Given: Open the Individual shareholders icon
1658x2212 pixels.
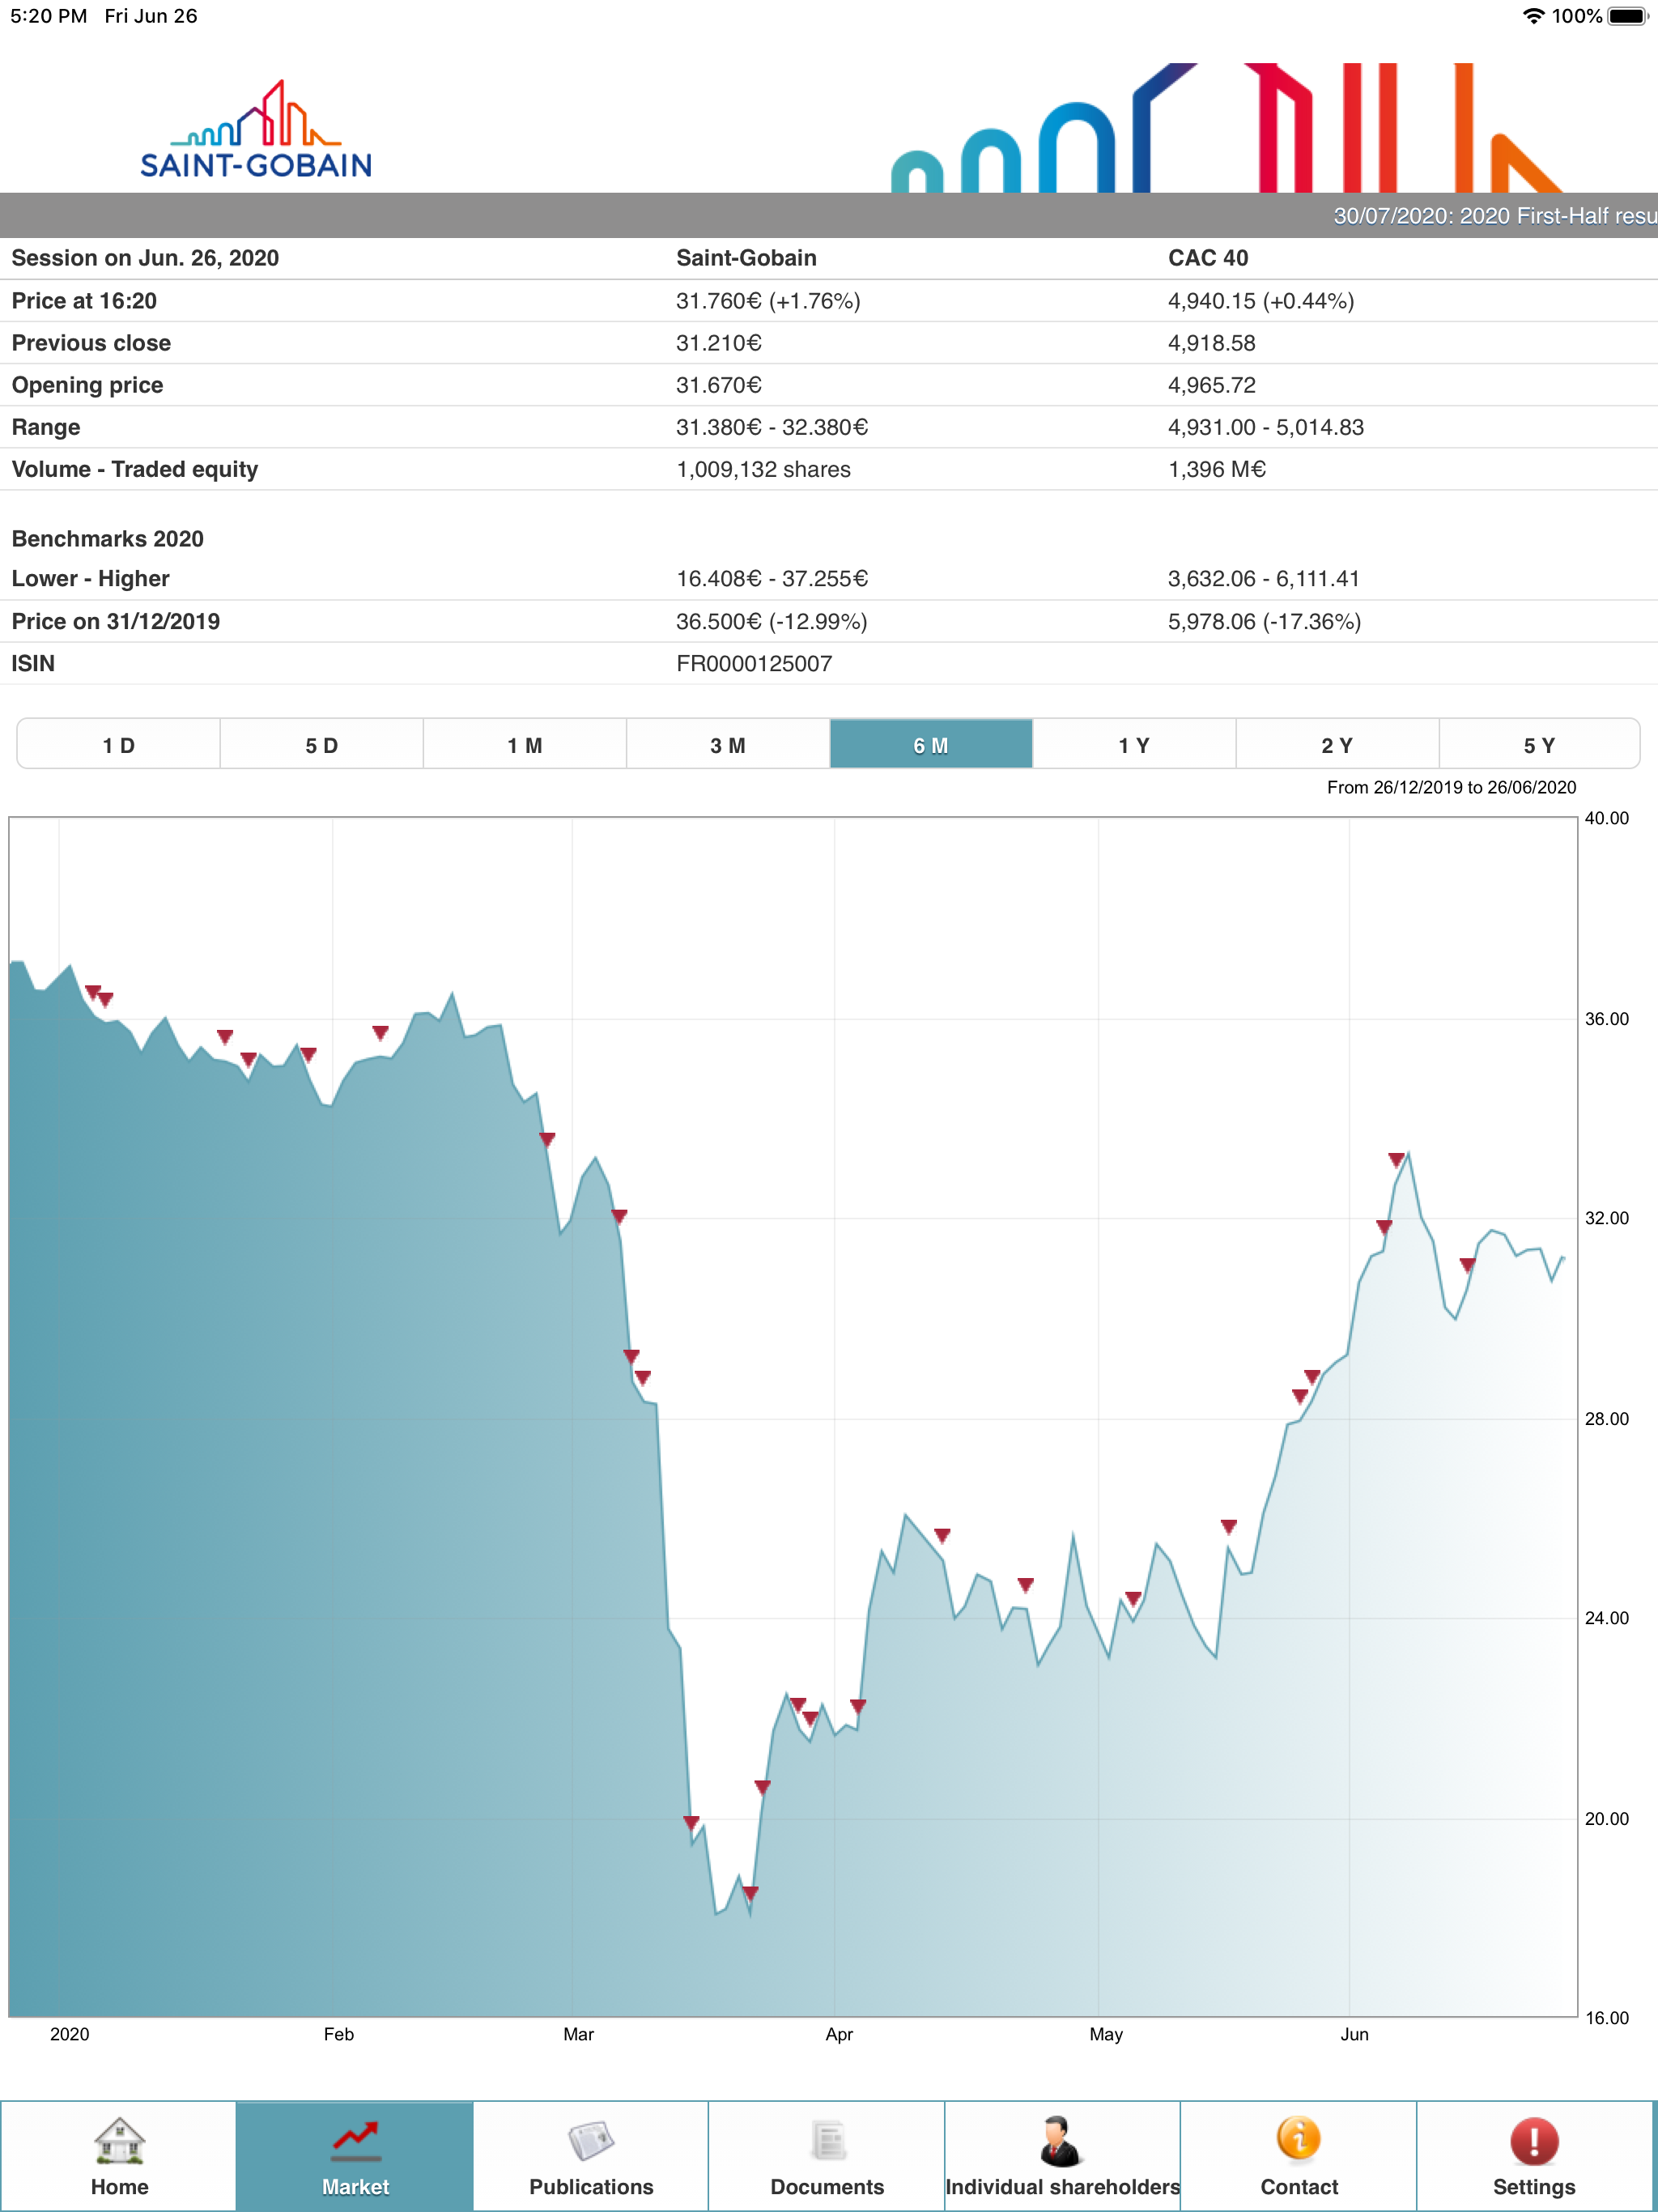Looking at the screenshot, I should [x=1061, y=2140].
